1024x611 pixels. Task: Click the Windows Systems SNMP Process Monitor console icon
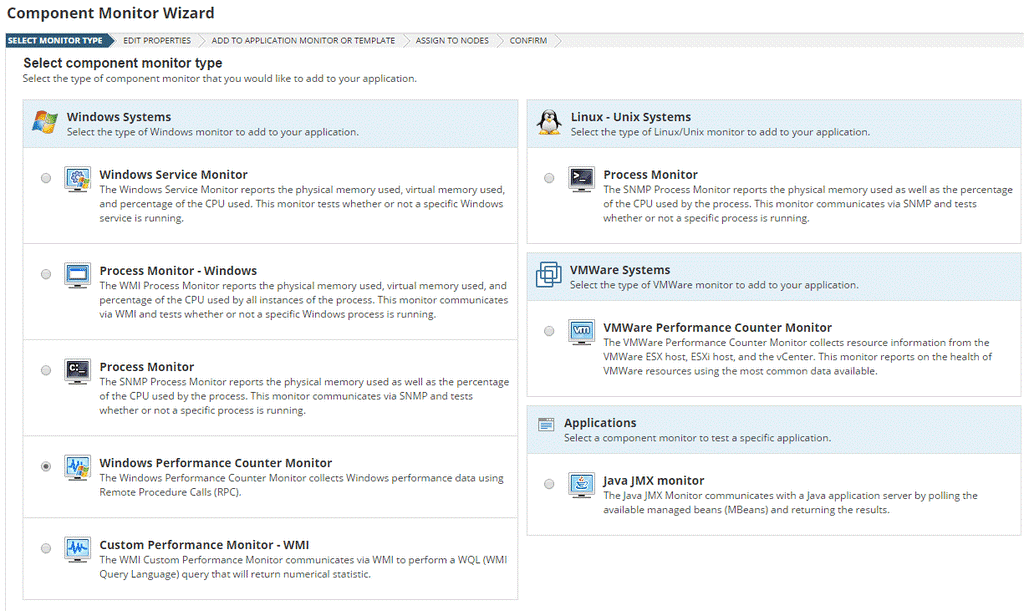pyautogui.click(x=78, y=371)
